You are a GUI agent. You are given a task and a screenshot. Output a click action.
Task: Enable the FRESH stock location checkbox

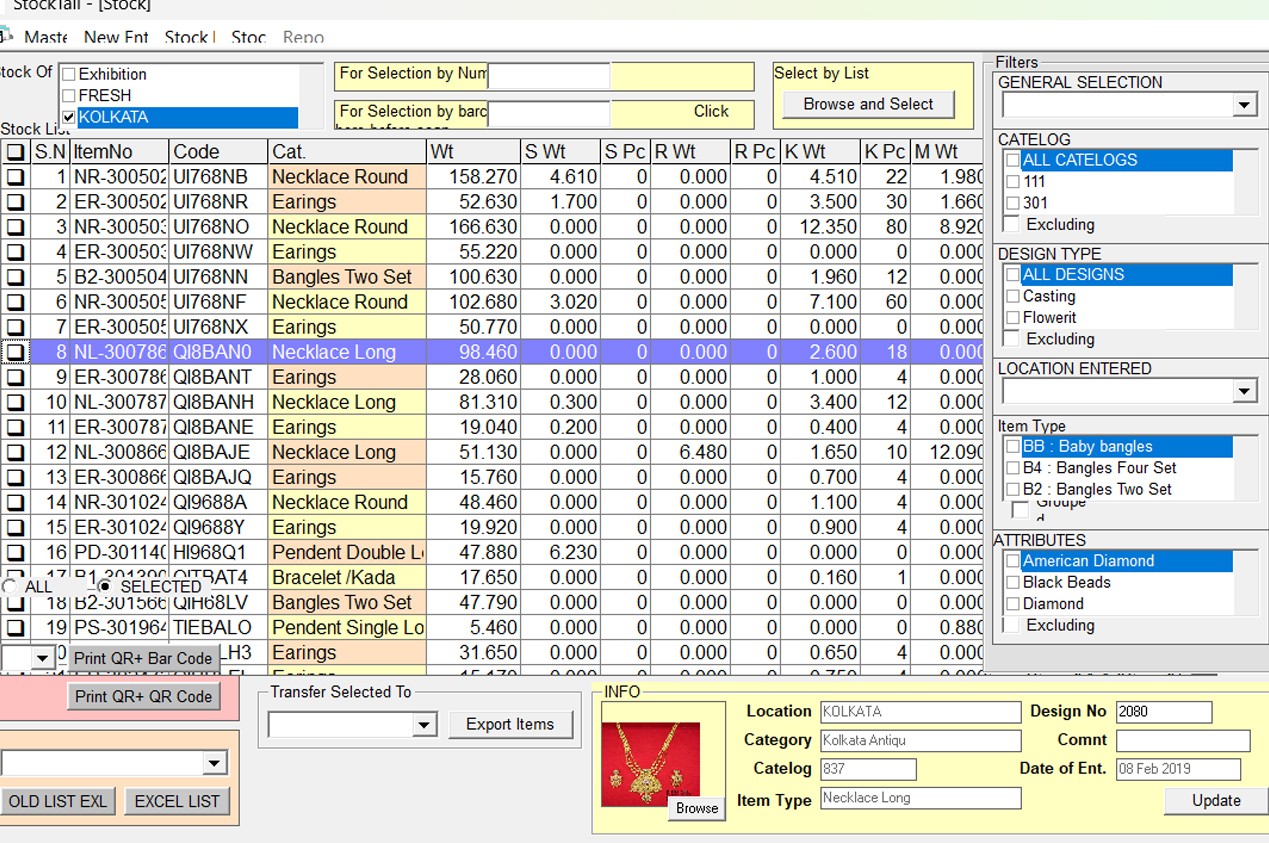[x=69, y=96]
